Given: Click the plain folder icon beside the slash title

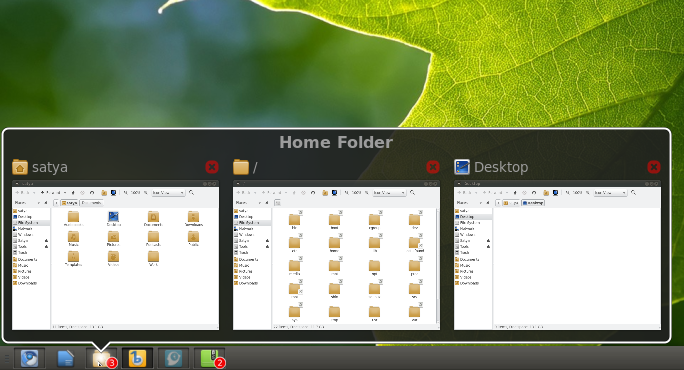Looking at the screenshot, I should [241, 167].
